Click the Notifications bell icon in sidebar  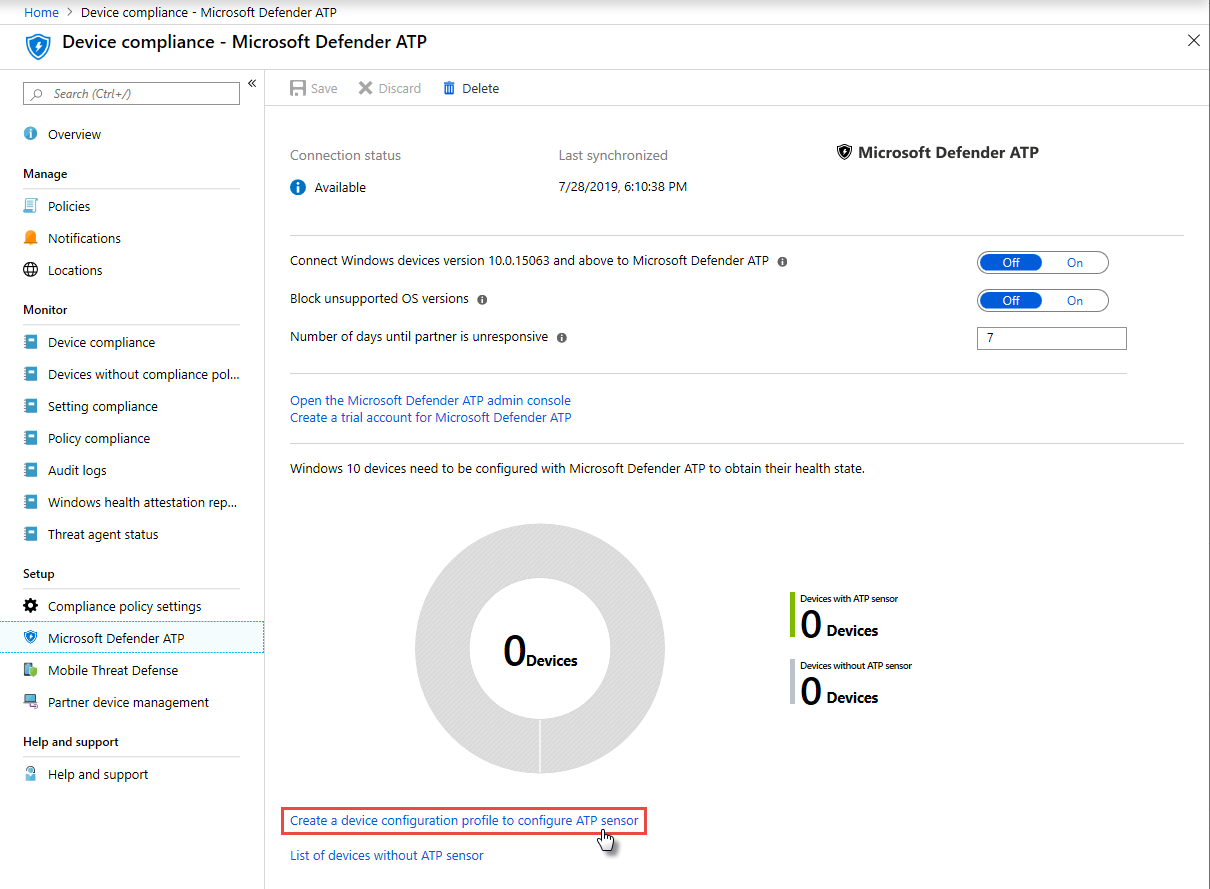click(30, 238)
